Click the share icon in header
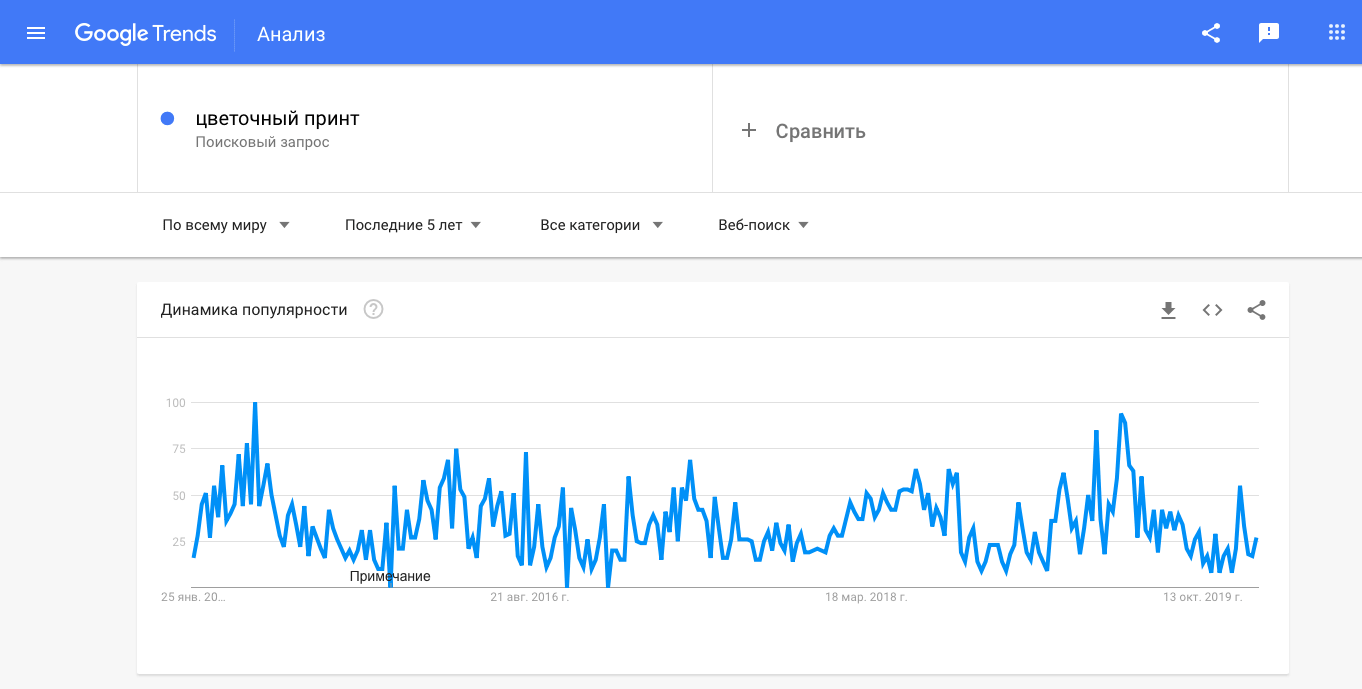The height and width of the screenshot is (689, 1362). [x=1211, y=33]
